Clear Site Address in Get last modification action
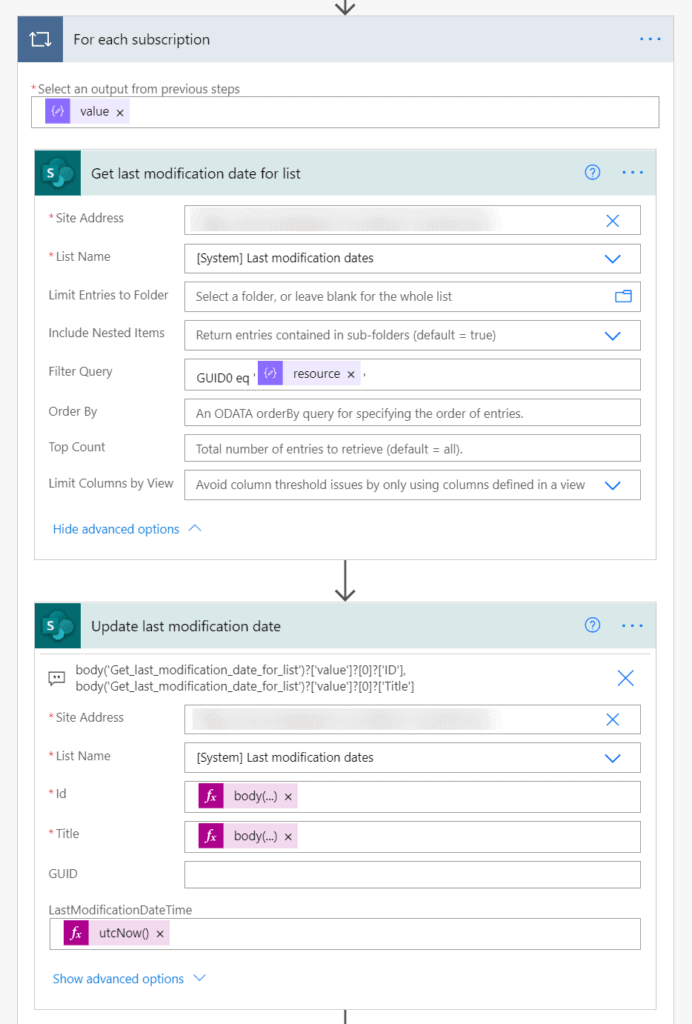This screenshot has height=1024, width=692. [x=613, y=220]
